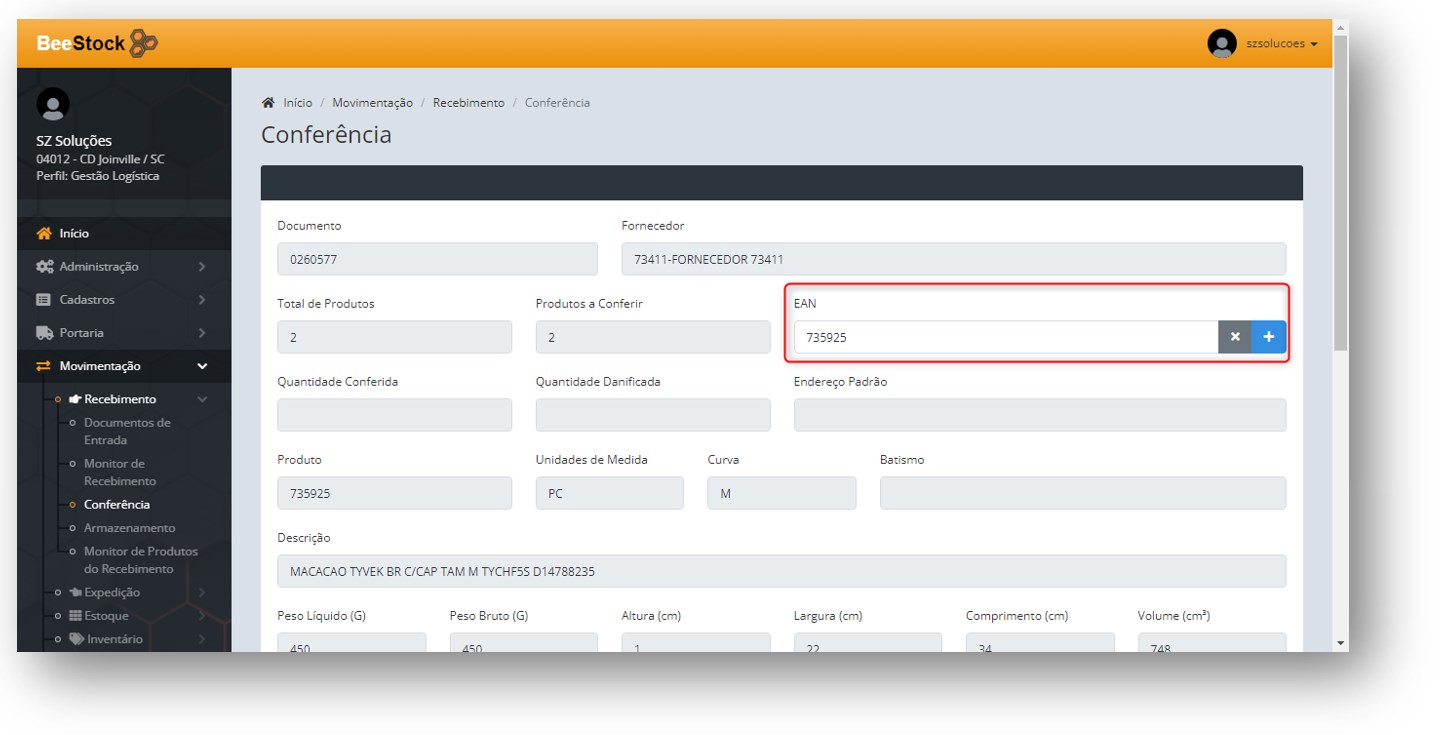Open Administração gears menu item
Viewport: 1441px width, 735px height.
pyautogui.click(x=98, y=267)
